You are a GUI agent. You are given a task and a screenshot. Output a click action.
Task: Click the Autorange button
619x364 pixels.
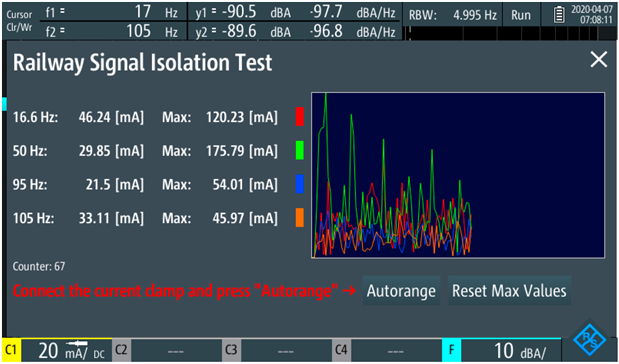401,291
